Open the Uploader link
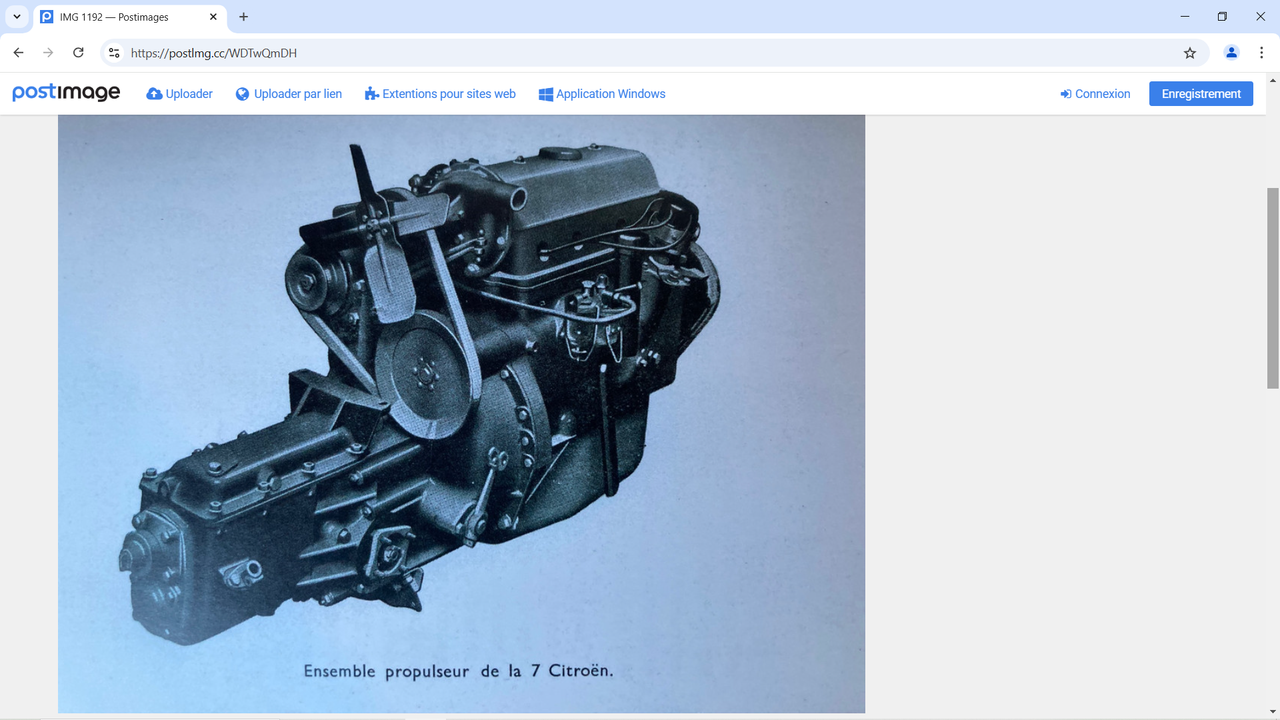This screenshot has width=1280, height=720. [x=180, y=94]
